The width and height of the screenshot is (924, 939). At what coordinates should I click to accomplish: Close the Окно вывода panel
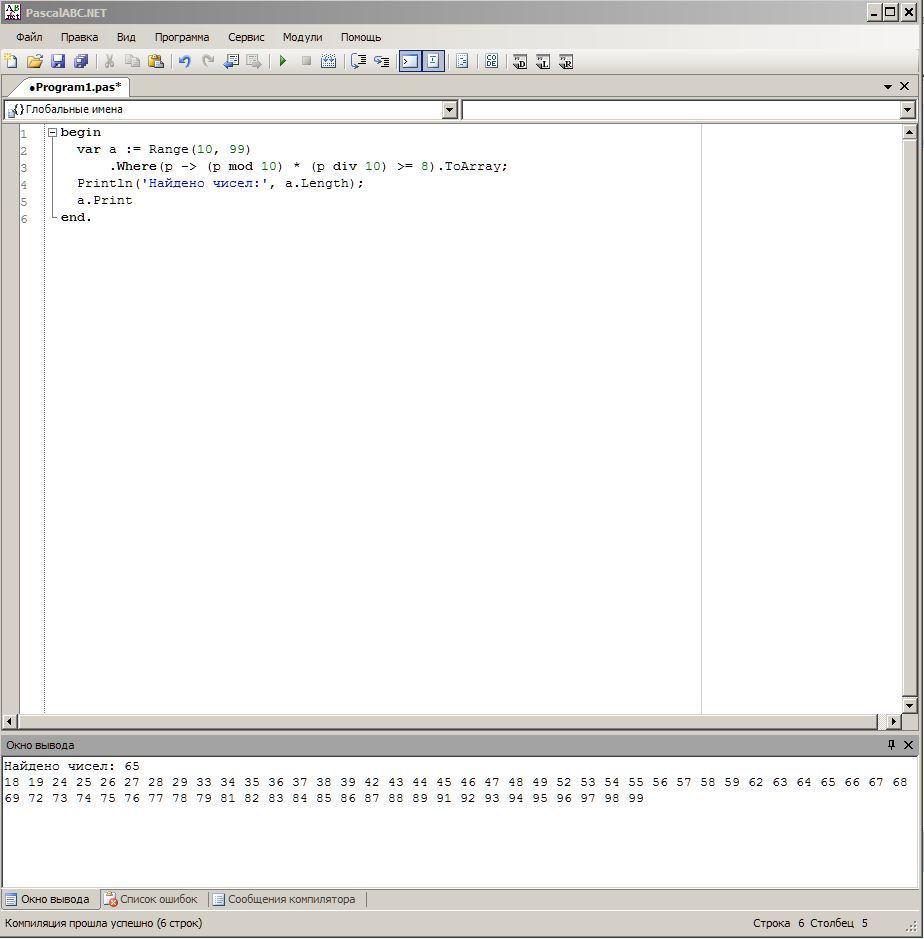click(x=908, y=745)
